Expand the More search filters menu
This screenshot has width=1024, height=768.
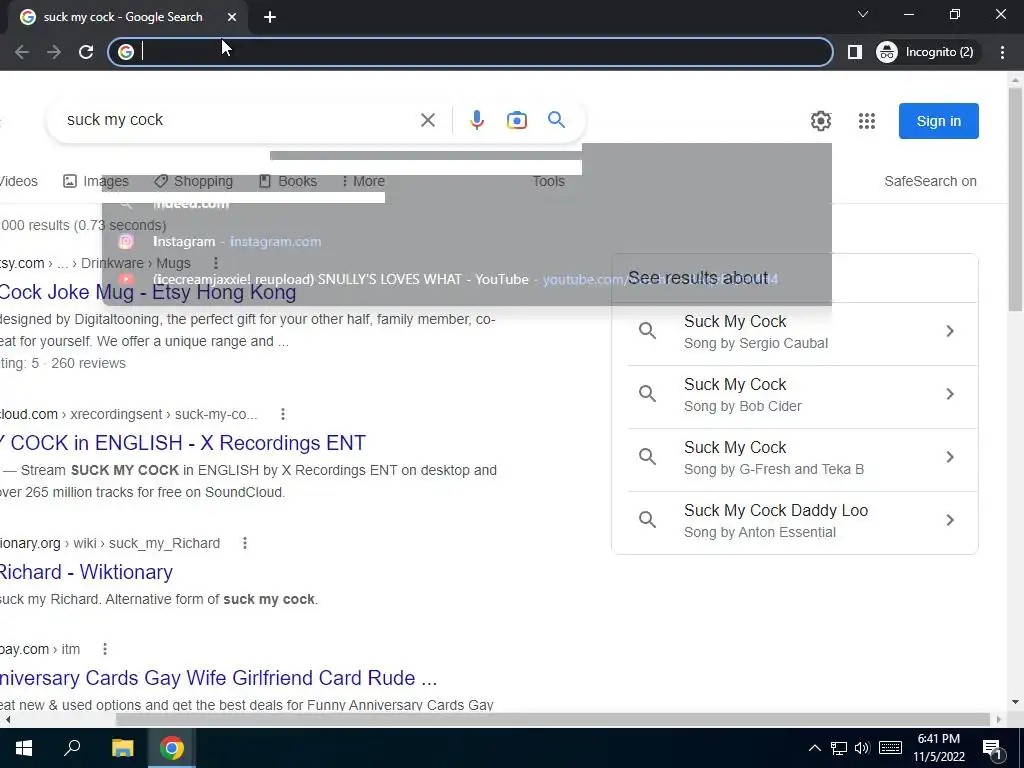363,182
